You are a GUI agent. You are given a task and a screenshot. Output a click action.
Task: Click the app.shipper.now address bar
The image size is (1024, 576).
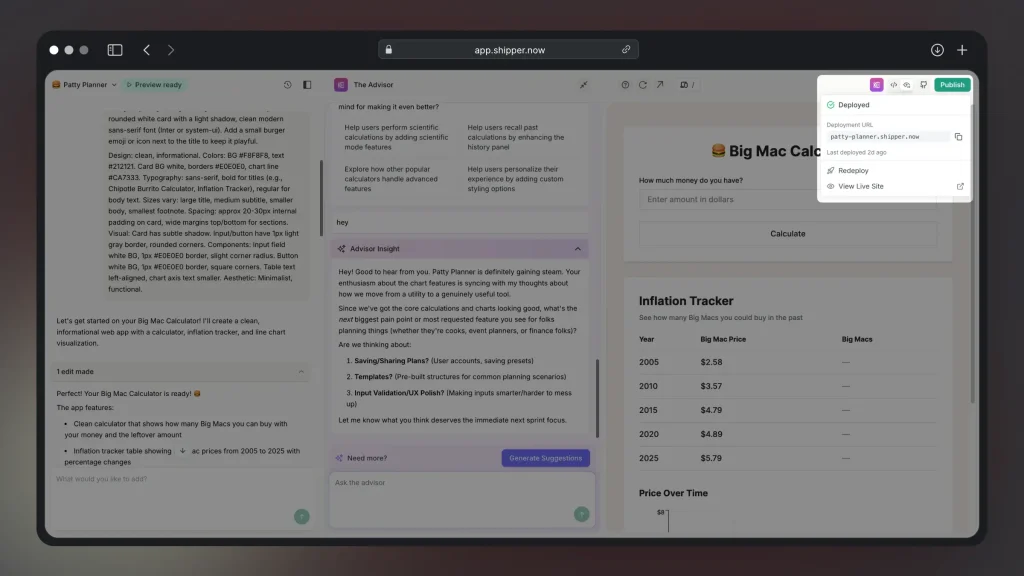click(508, 50)
